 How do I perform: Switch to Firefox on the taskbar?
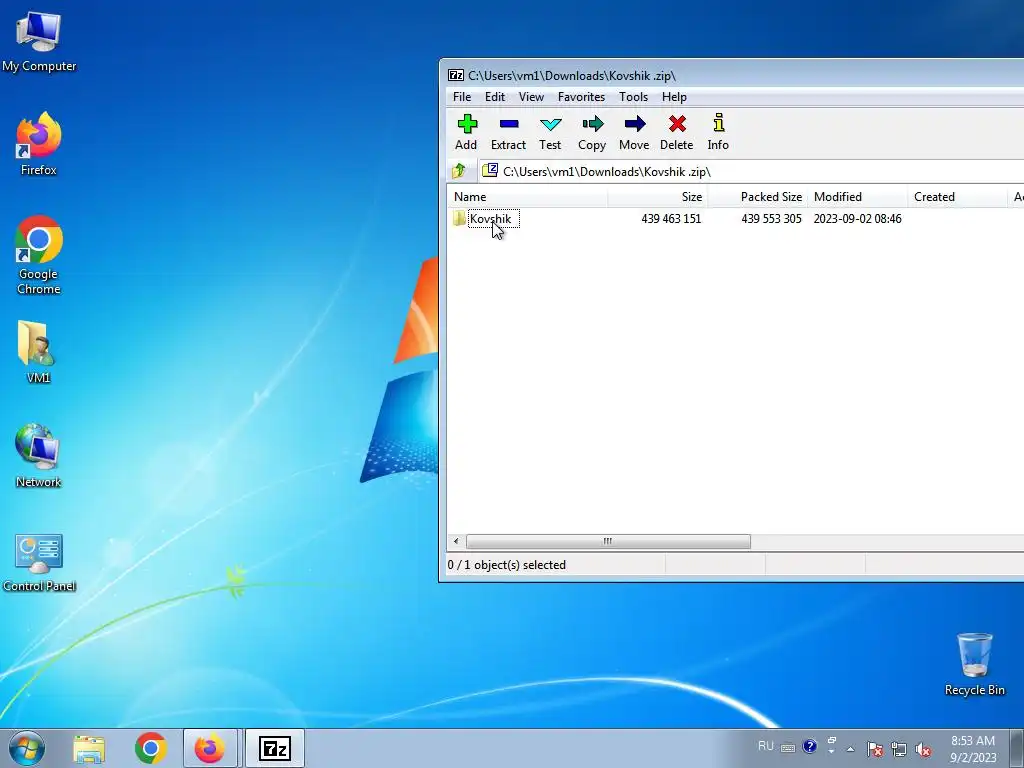tap(210, 748)
